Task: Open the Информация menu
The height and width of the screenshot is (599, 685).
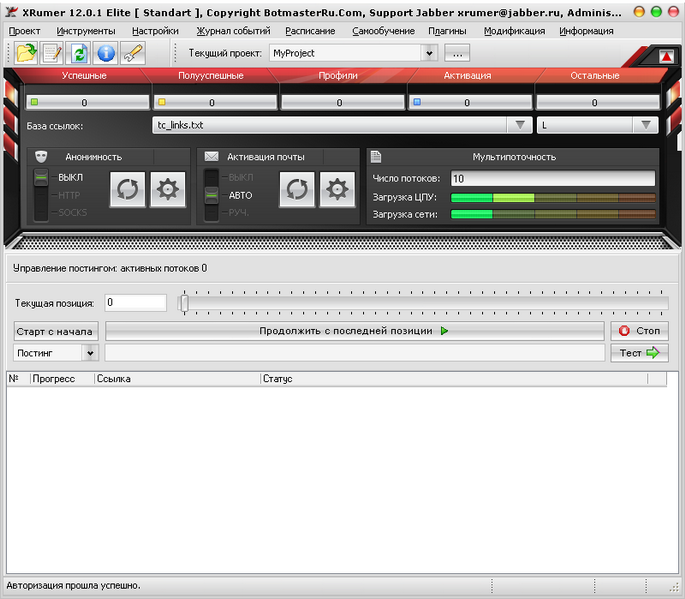Action: [586, 31]
